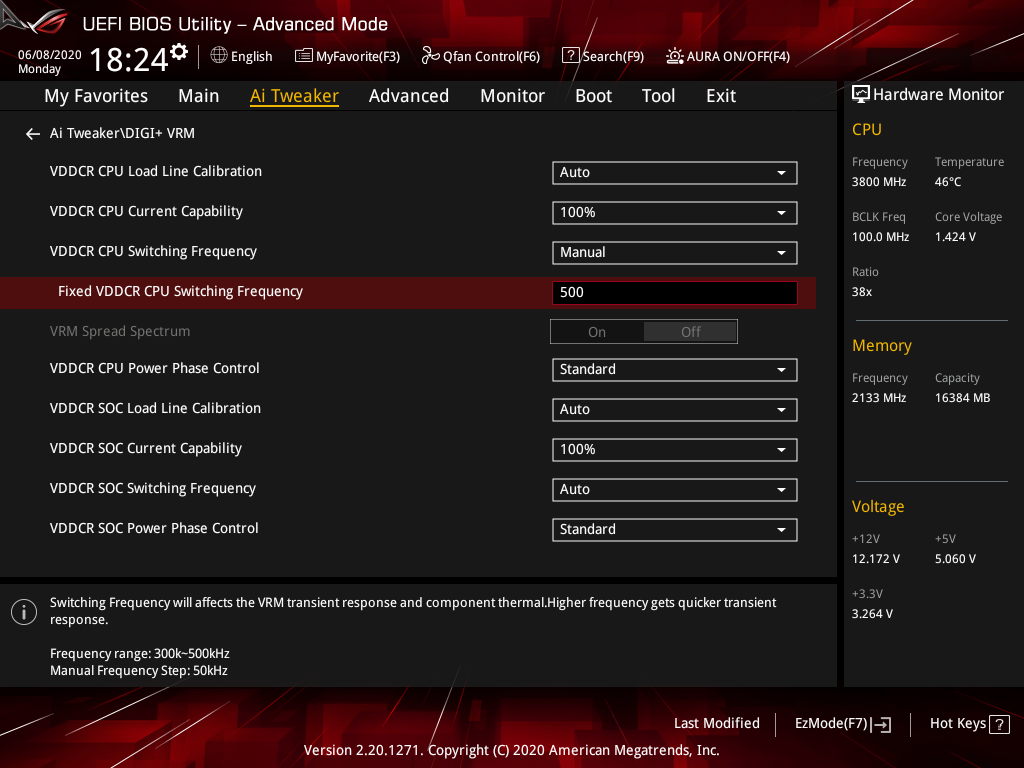Open Qfan Control fan icon
The height and width of the screenshot is (768, 1024).
click(x=430, y=56)
